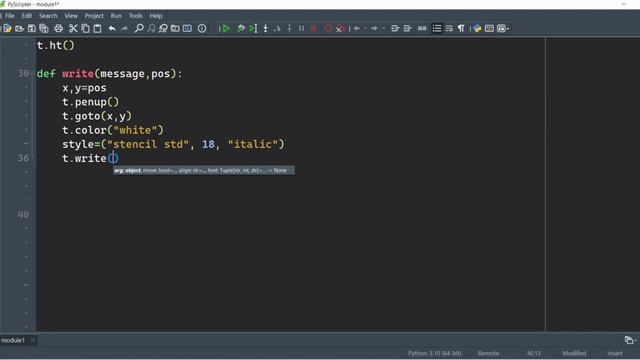Open the Tools menu

pos(136,16)
